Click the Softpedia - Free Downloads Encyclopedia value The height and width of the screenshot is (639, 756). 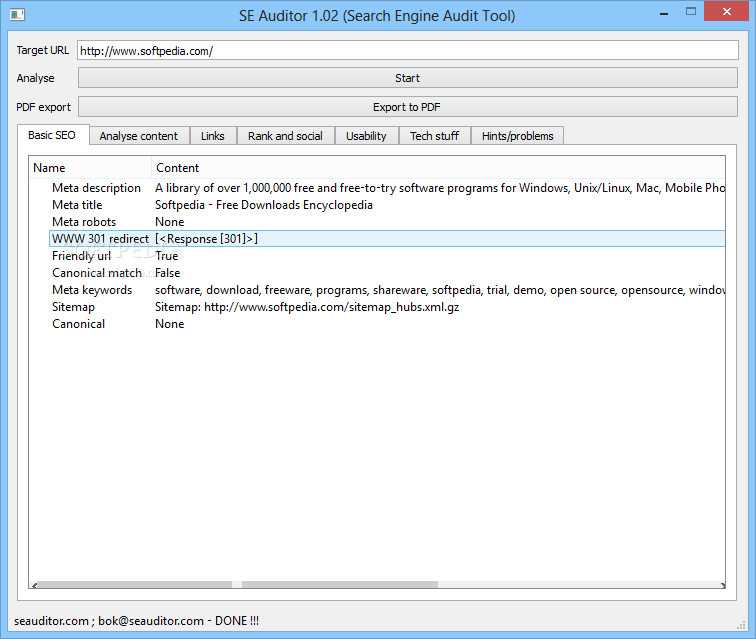tap(264, 205)
